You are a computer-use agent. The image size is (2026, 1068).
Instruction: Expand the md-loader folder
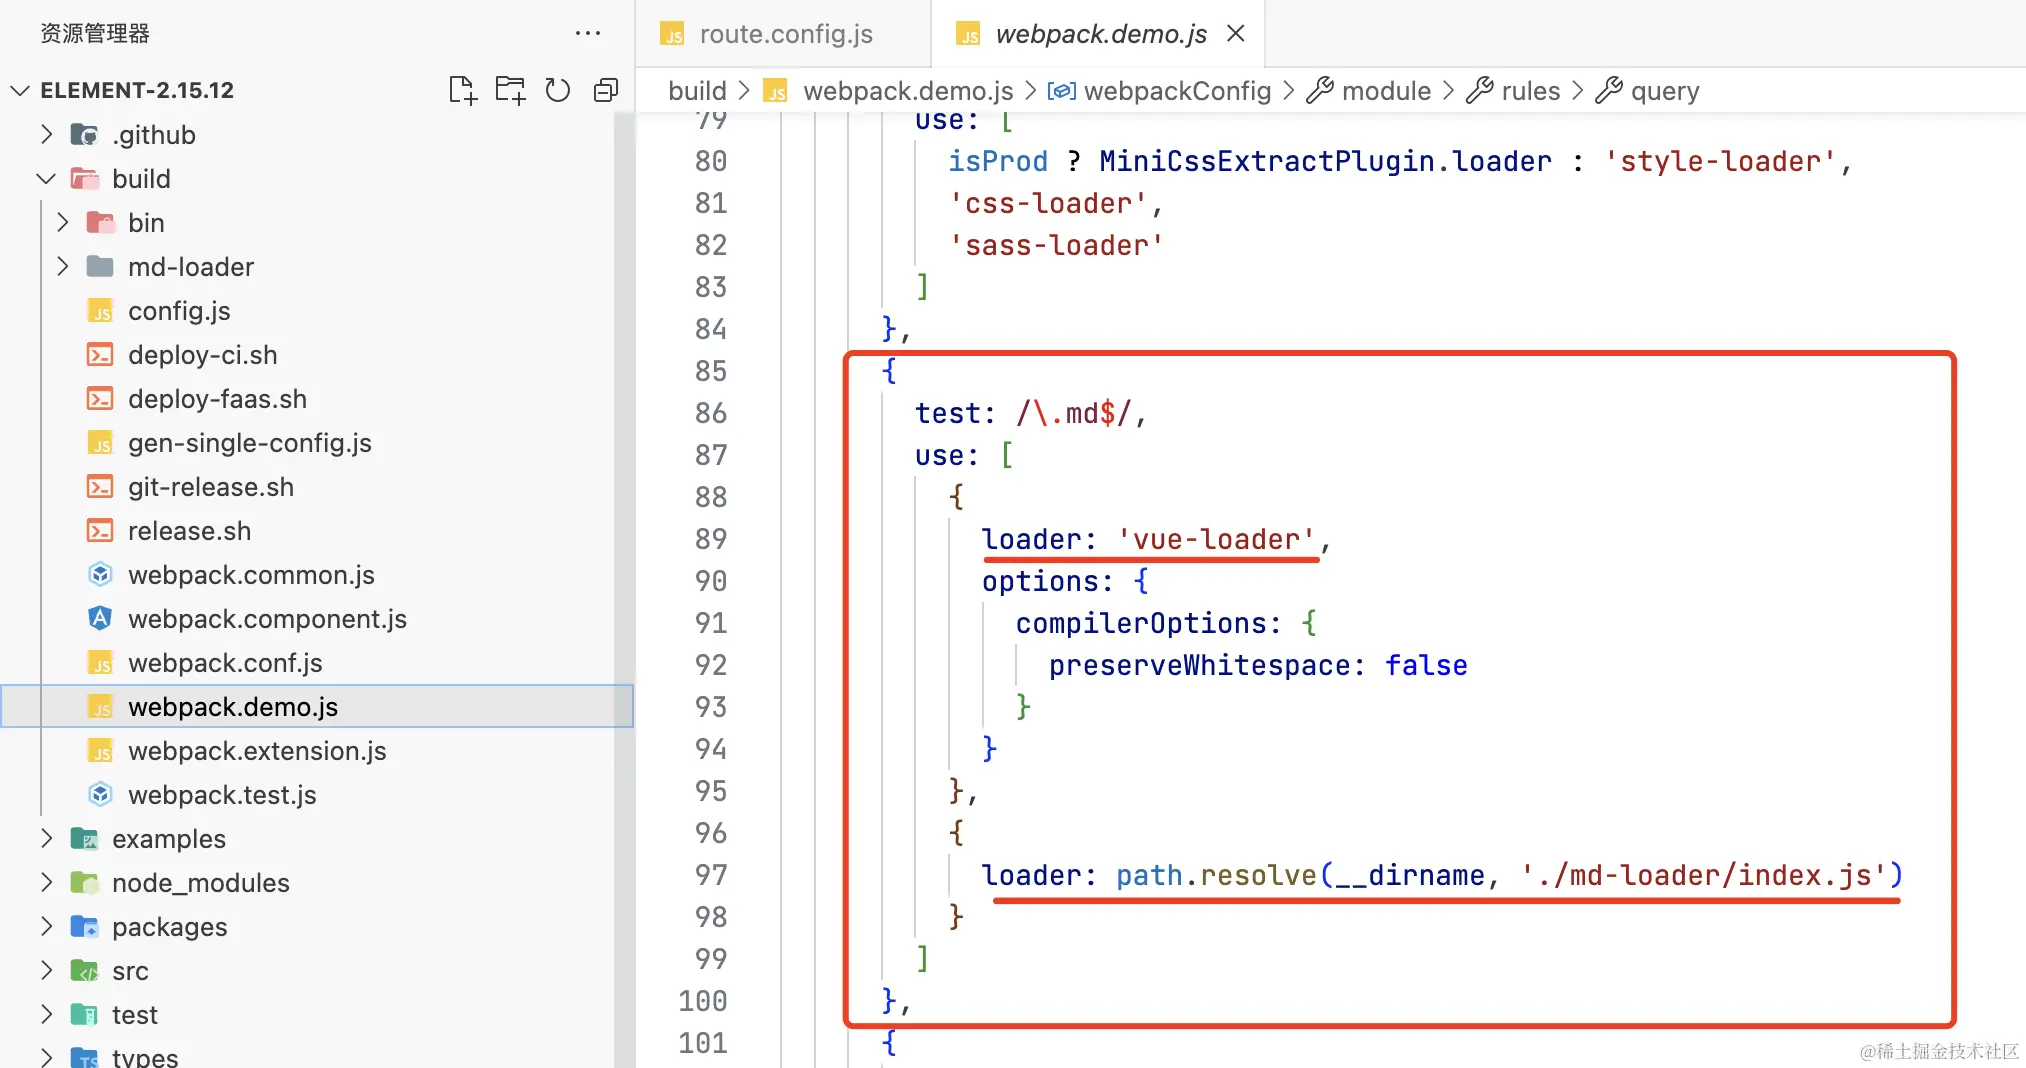[x=62, y=266]
